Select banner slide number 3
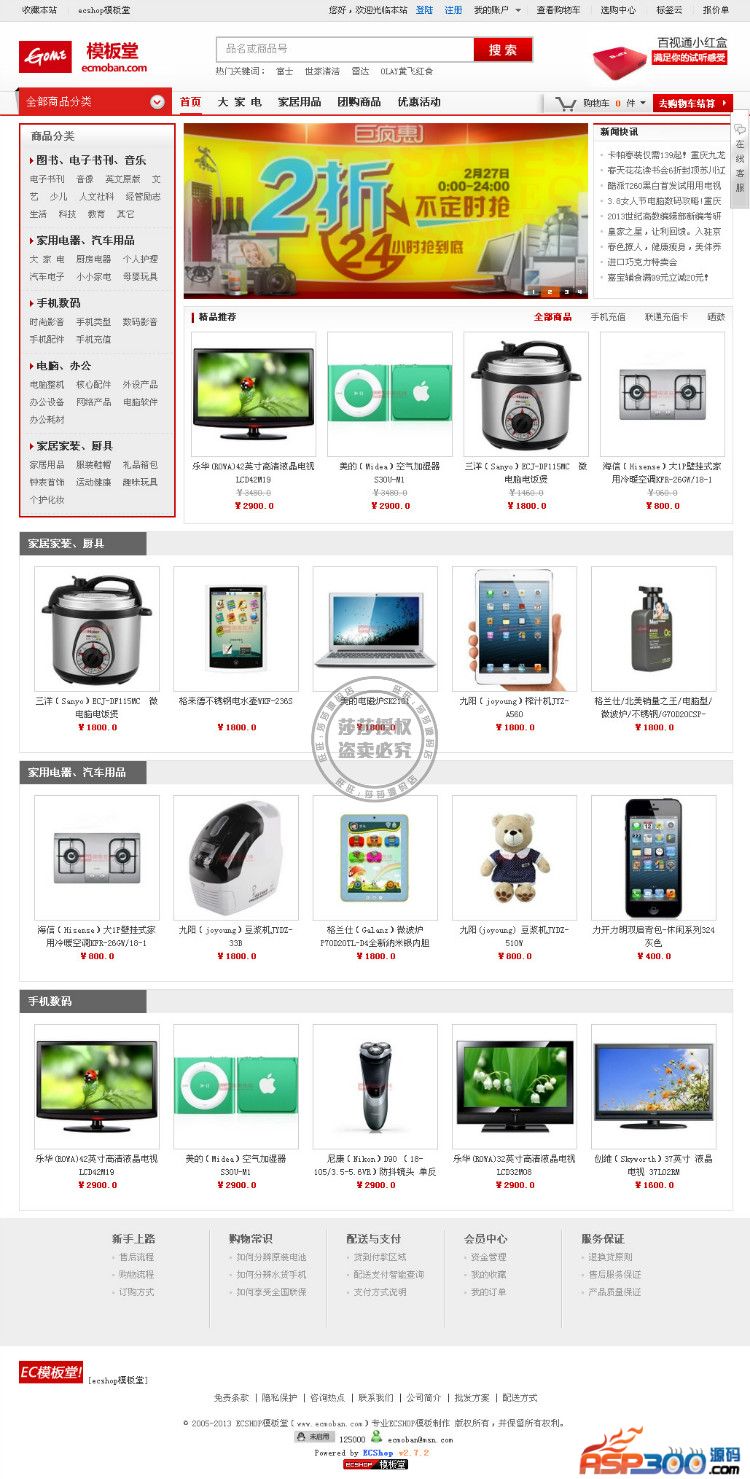750x1479 pixels. pyautogui.click(x=565, y=292)
